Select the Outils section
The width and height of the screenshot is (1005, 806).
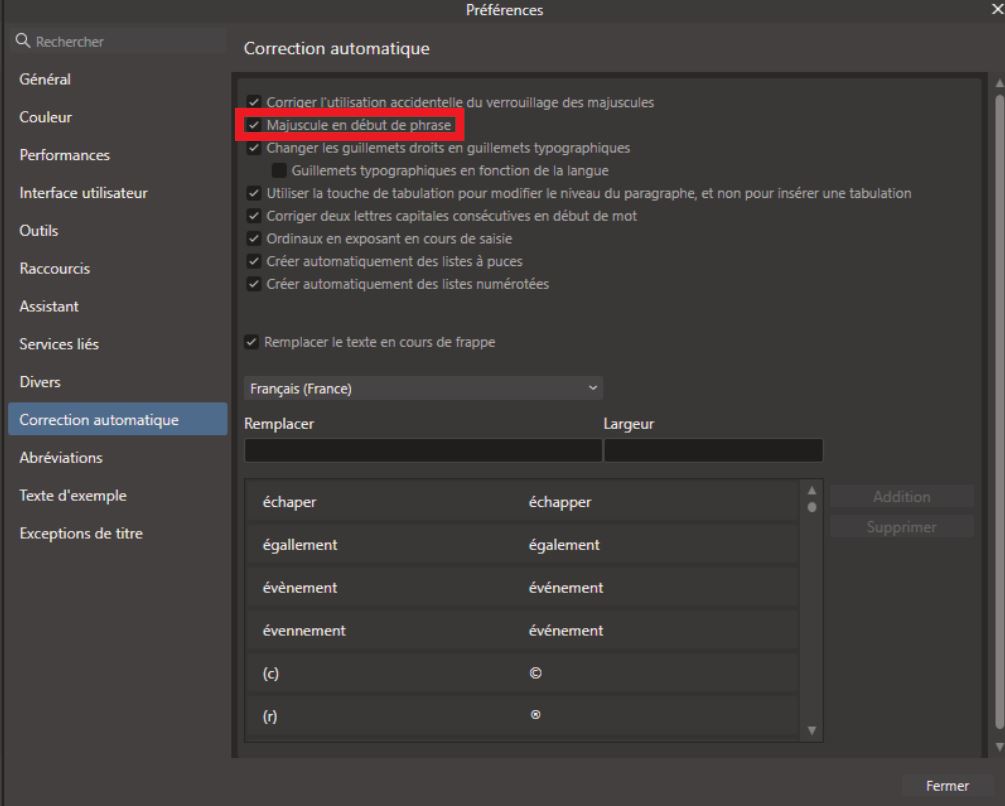(38, 231)
